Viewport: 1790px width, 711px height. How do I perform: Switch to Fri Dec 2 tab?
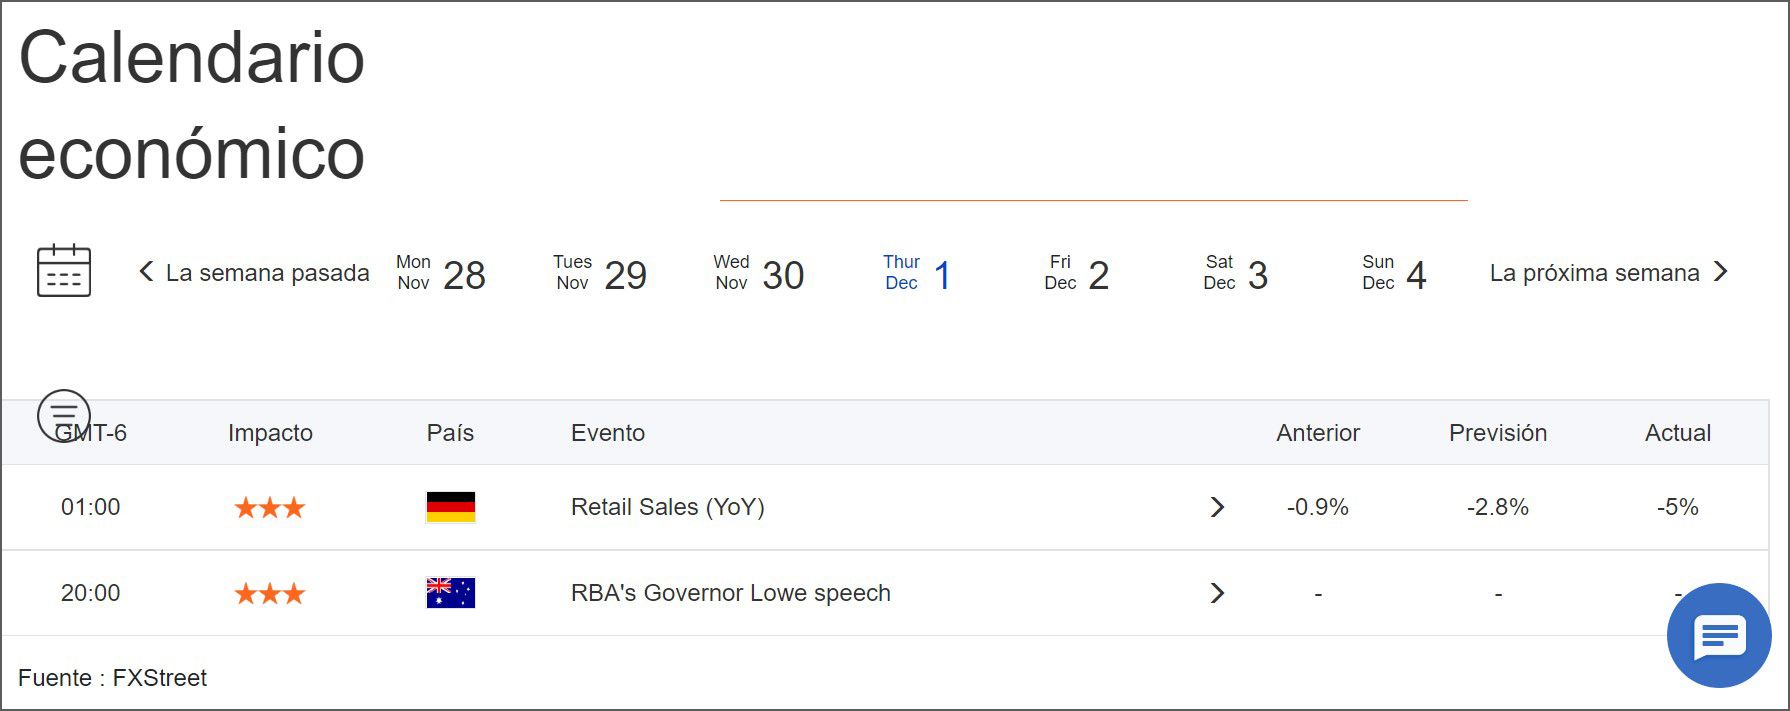tap(1076, 274)
